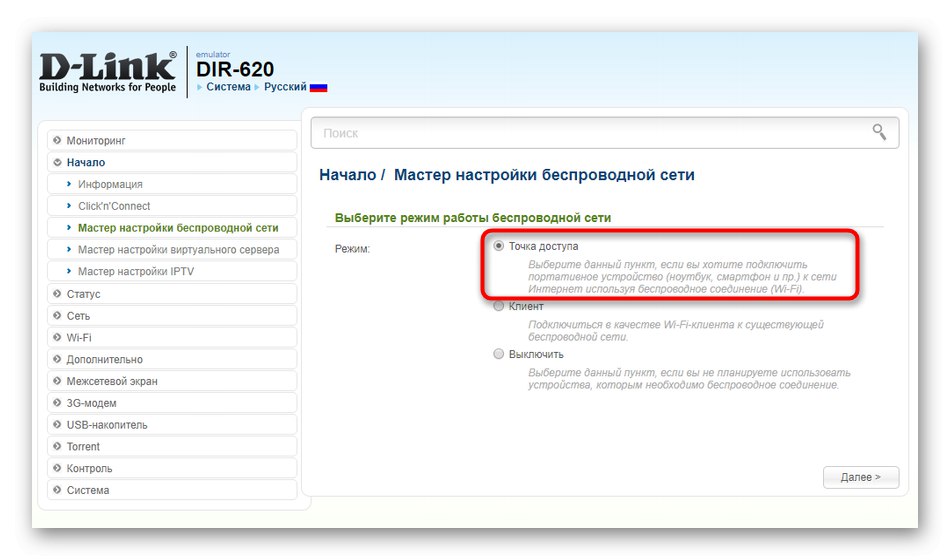The image size is (950, 560).
Task: Expand the Мониторинг section arrow
Action: (57, 140)
